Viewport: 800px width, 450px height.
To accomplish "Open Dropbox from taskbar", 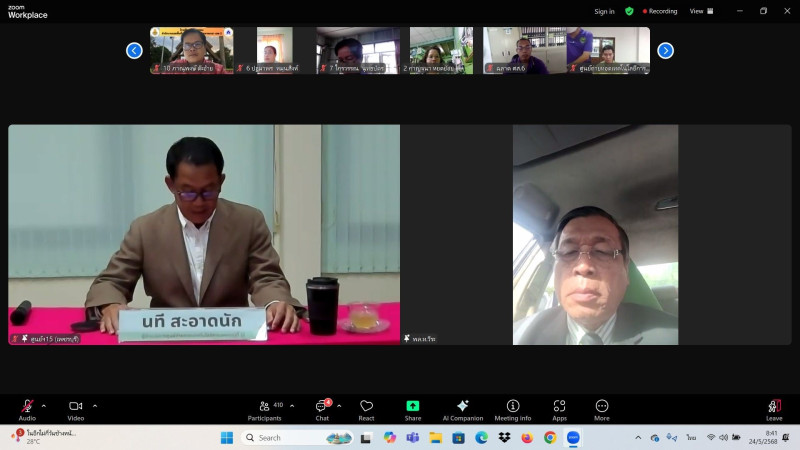I will [505, 438].
